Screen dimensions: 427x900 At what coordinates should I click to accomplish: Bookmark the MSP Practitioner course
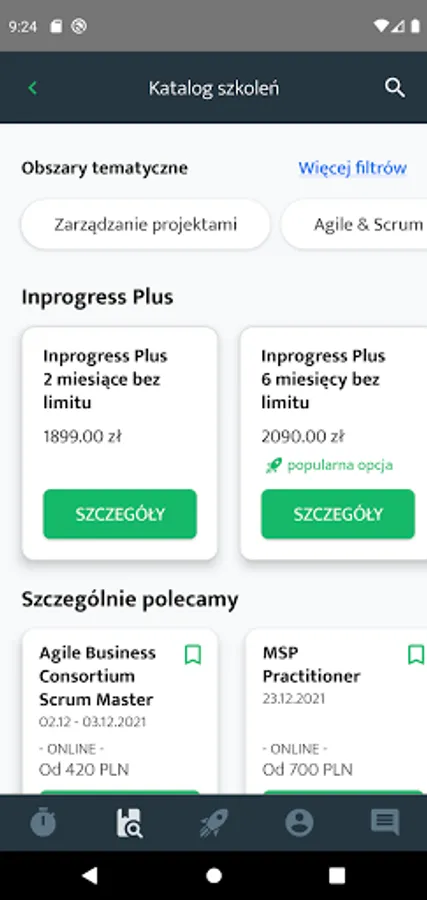416,655
